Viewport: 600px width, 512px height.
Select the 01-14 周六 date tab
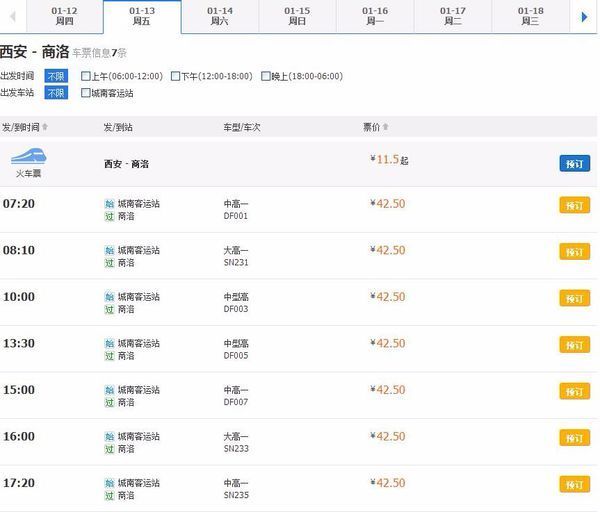pos(220,16)
